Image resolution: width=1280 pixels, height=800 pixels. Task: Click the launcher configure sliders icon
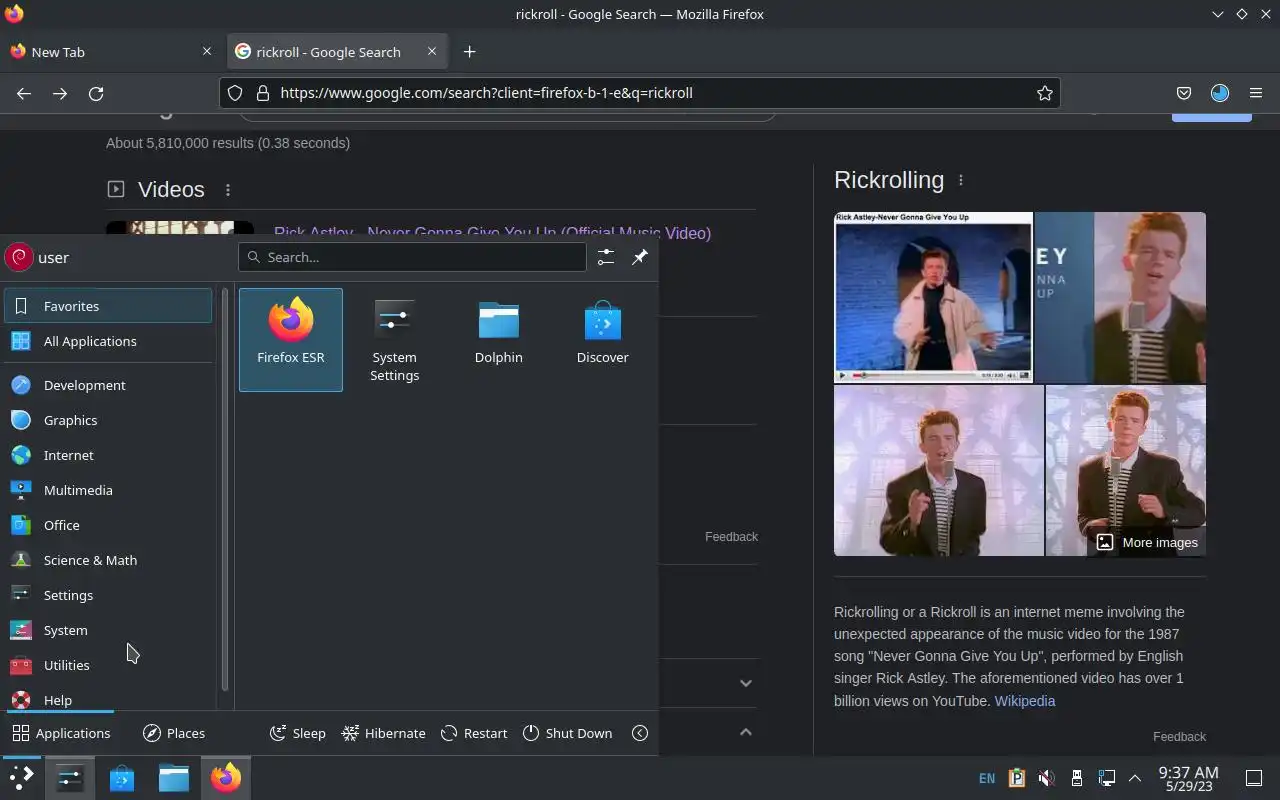coord(606,257)
